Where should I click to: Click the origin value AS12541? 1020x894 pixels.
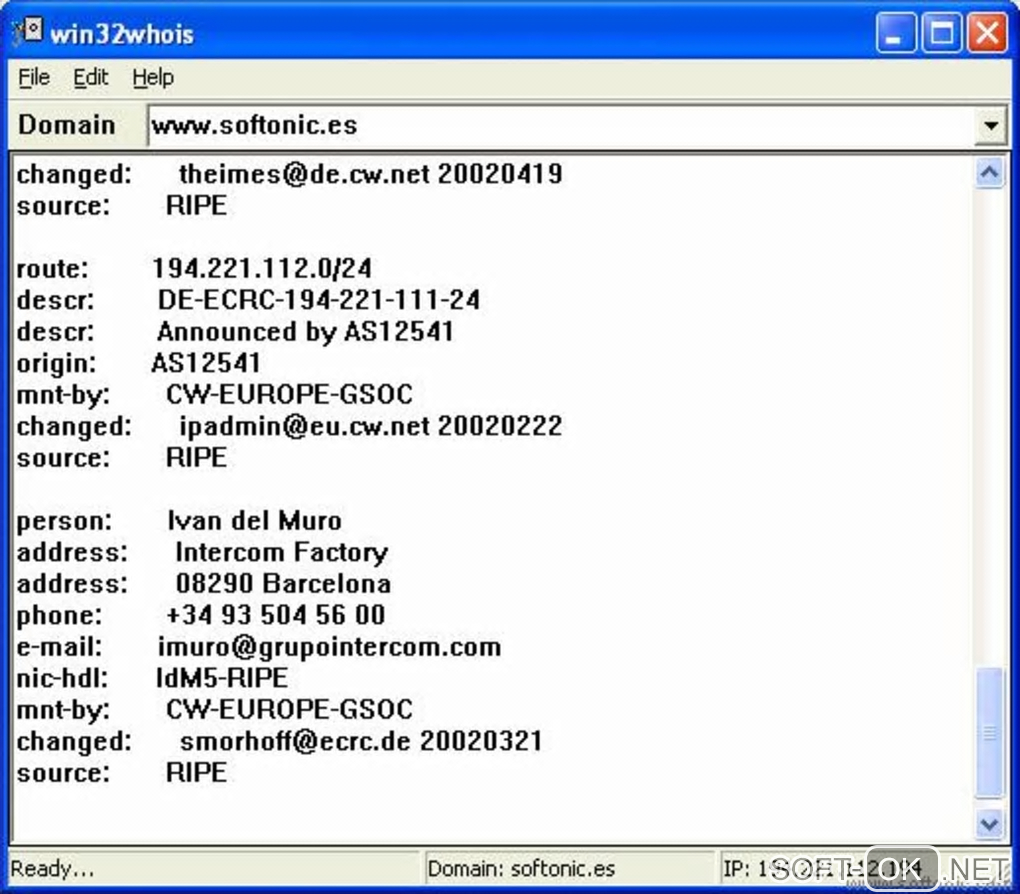(206, 363)
